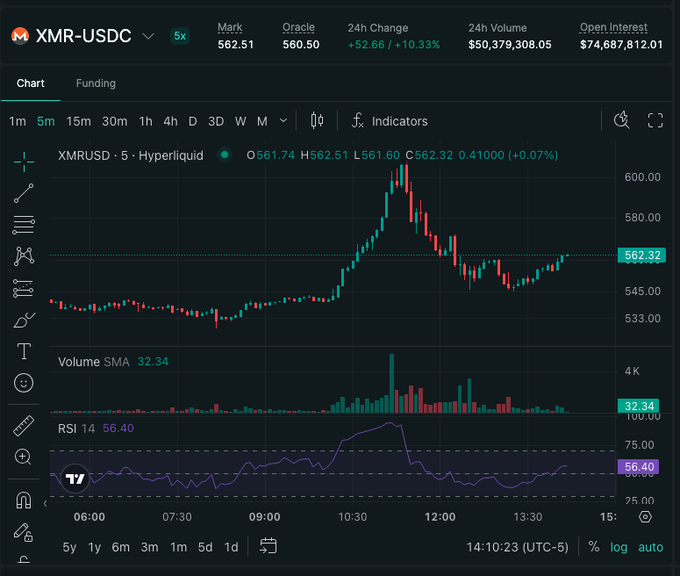Open the more intervals dropdown arrow

pyautogui.click(x=283, y=121)
